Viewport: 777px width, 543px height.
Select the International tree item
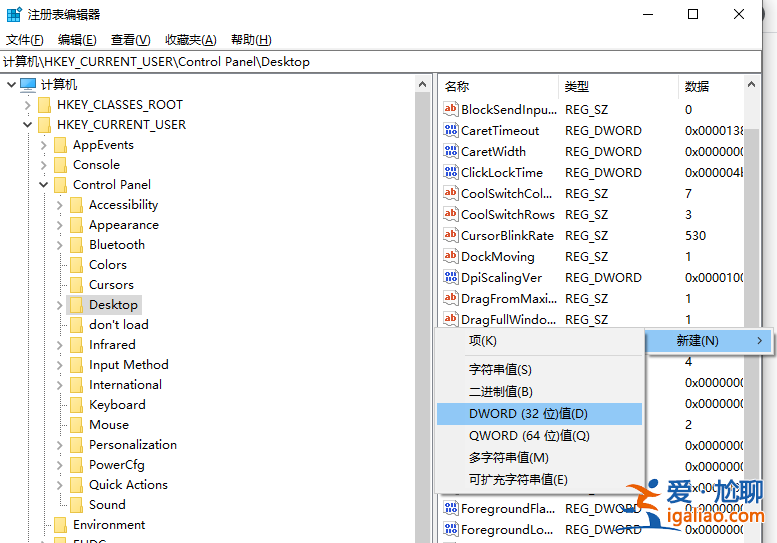point(125,385)
